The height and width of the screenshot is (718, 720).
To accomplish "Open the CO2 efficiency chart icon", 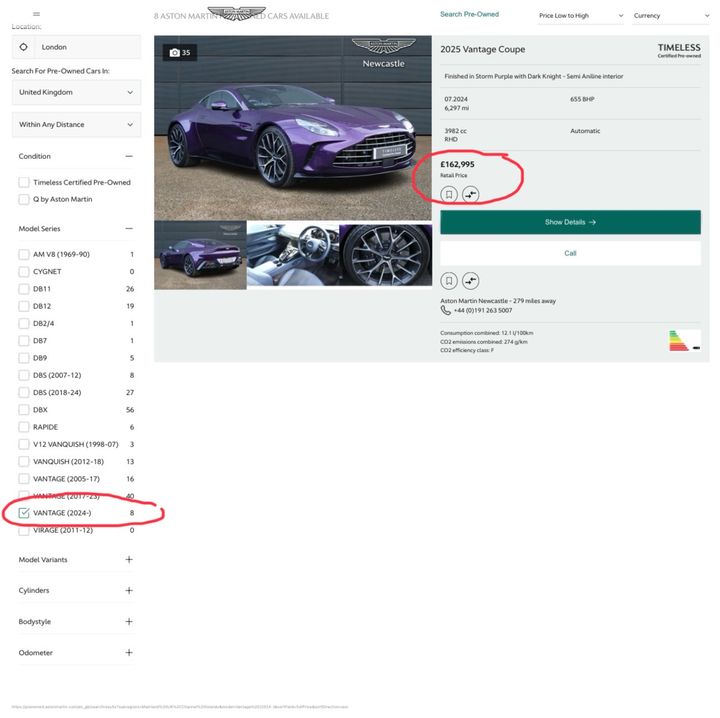I will coord(685,340).
